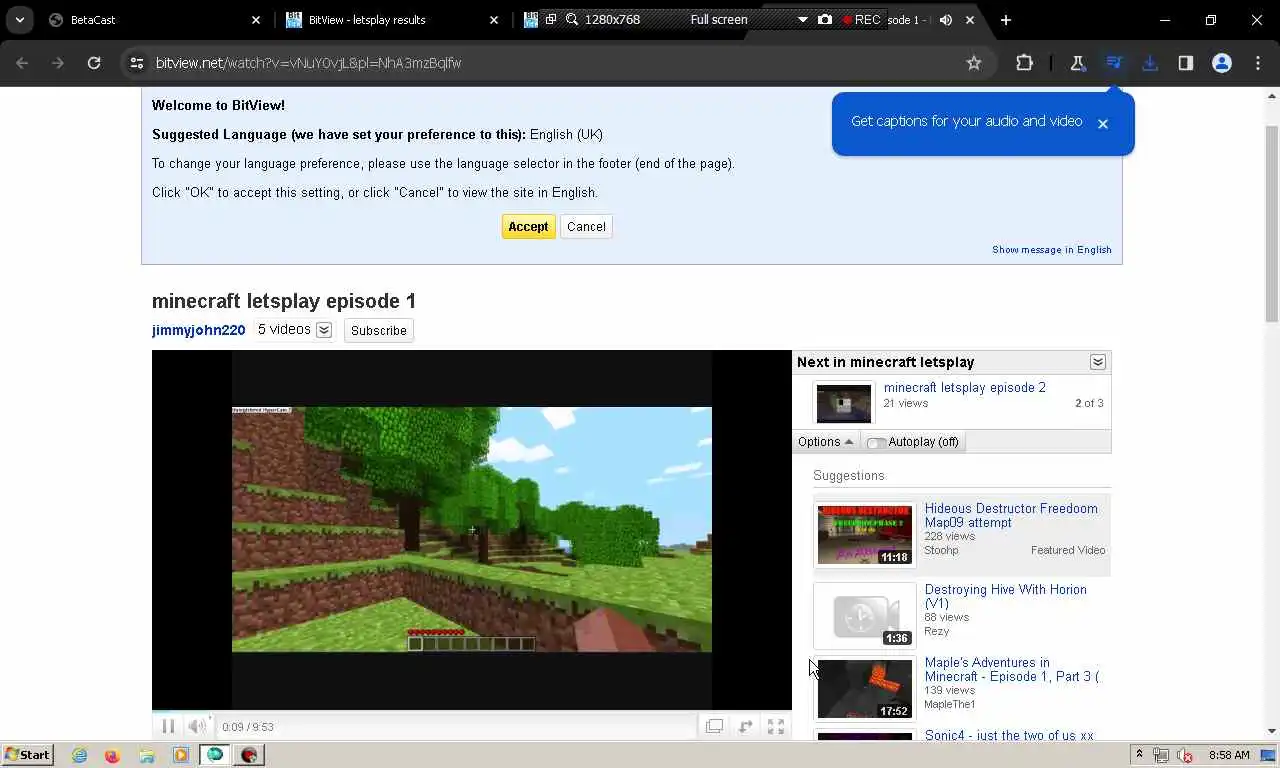Expand the 5 videos dropdown
The height and width of the screenshot is (768, 1280).
324,330
